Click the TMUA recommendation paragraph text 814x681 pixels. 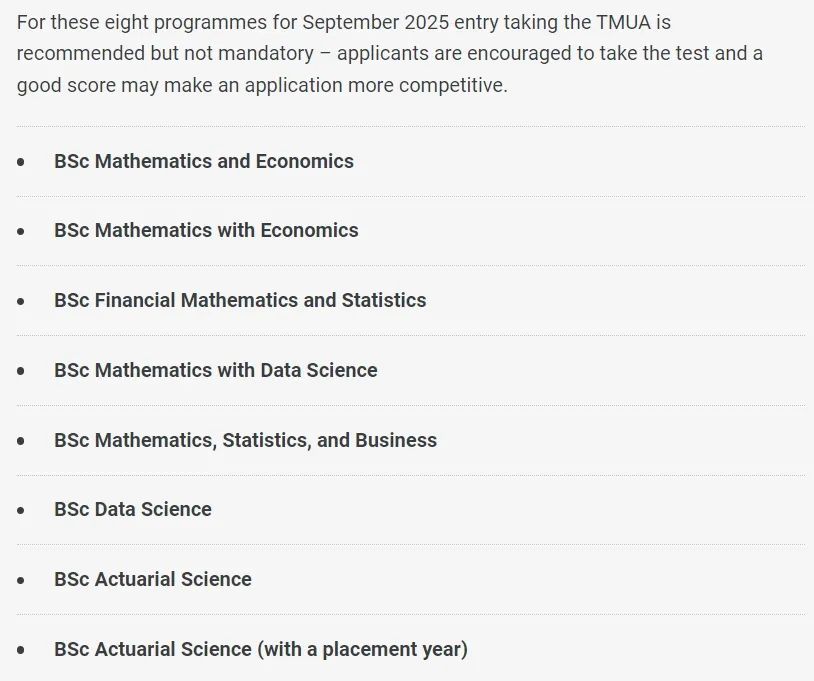pos(389,54)
